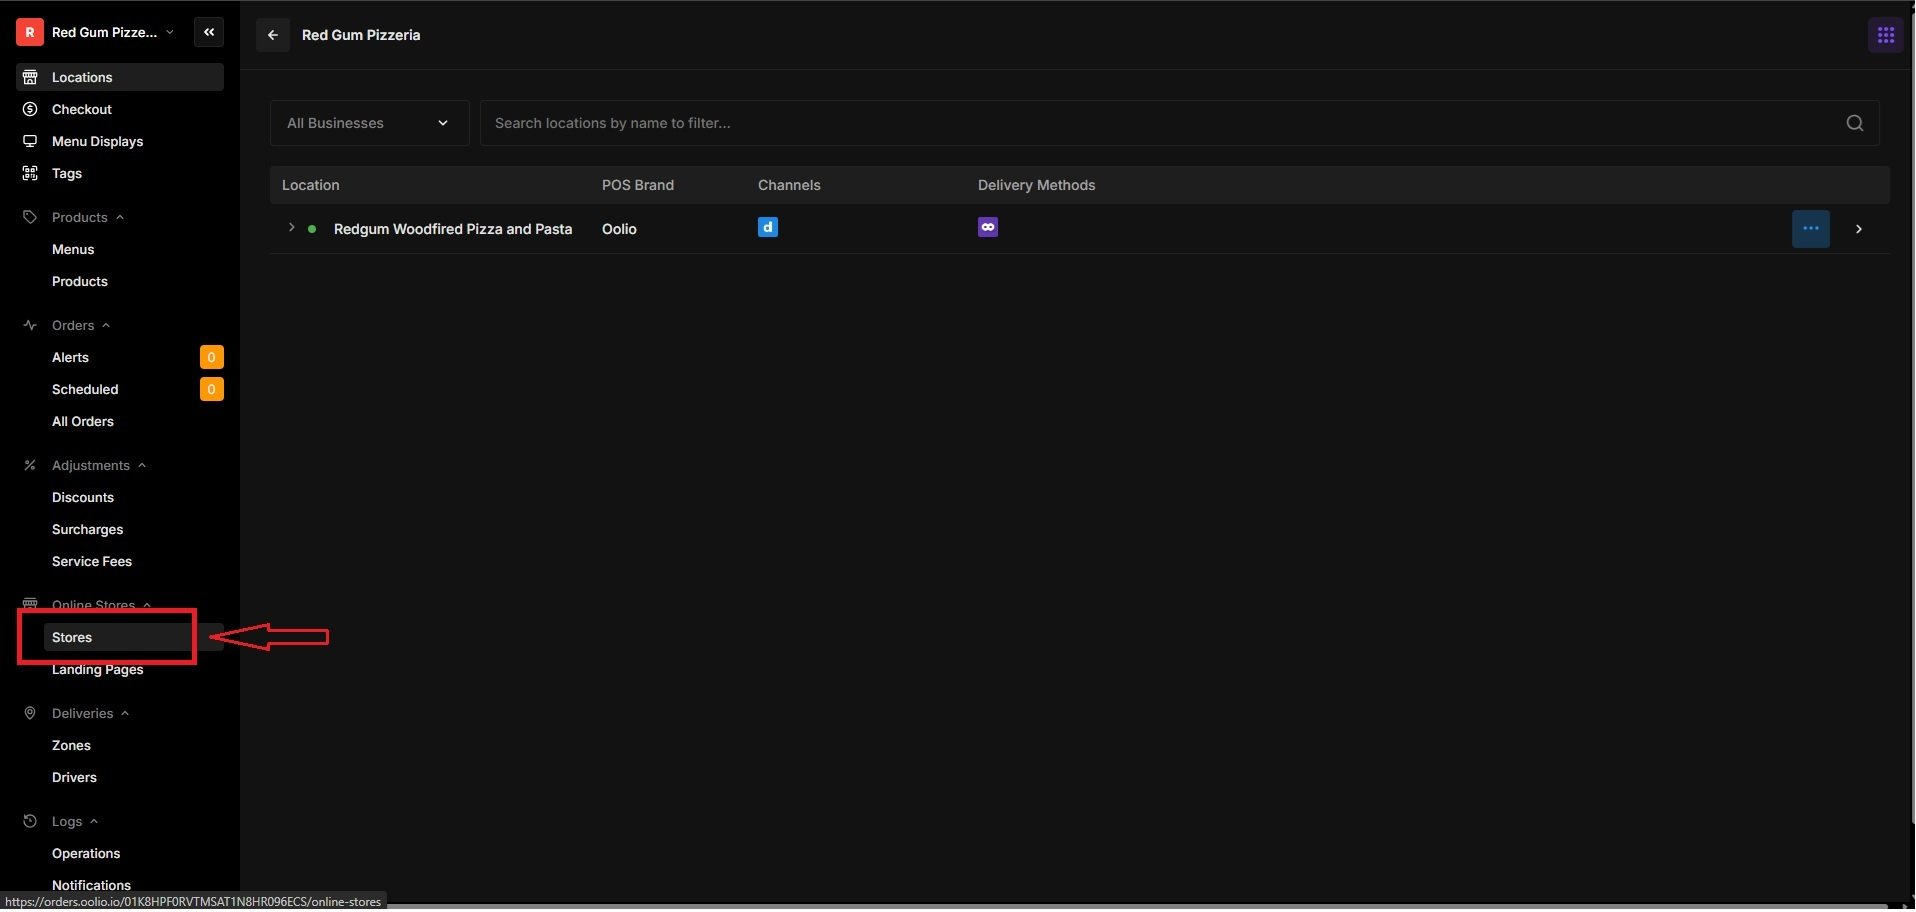
Task: Open the All Businesses dropdown
Action: (367, 123)
